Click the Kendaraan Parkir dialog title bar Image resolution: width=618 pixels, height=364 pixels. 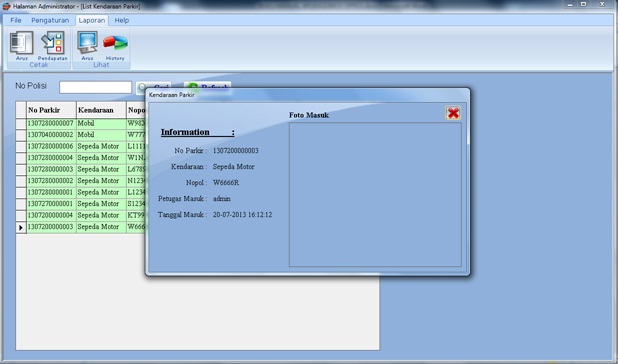coord(307,95)
